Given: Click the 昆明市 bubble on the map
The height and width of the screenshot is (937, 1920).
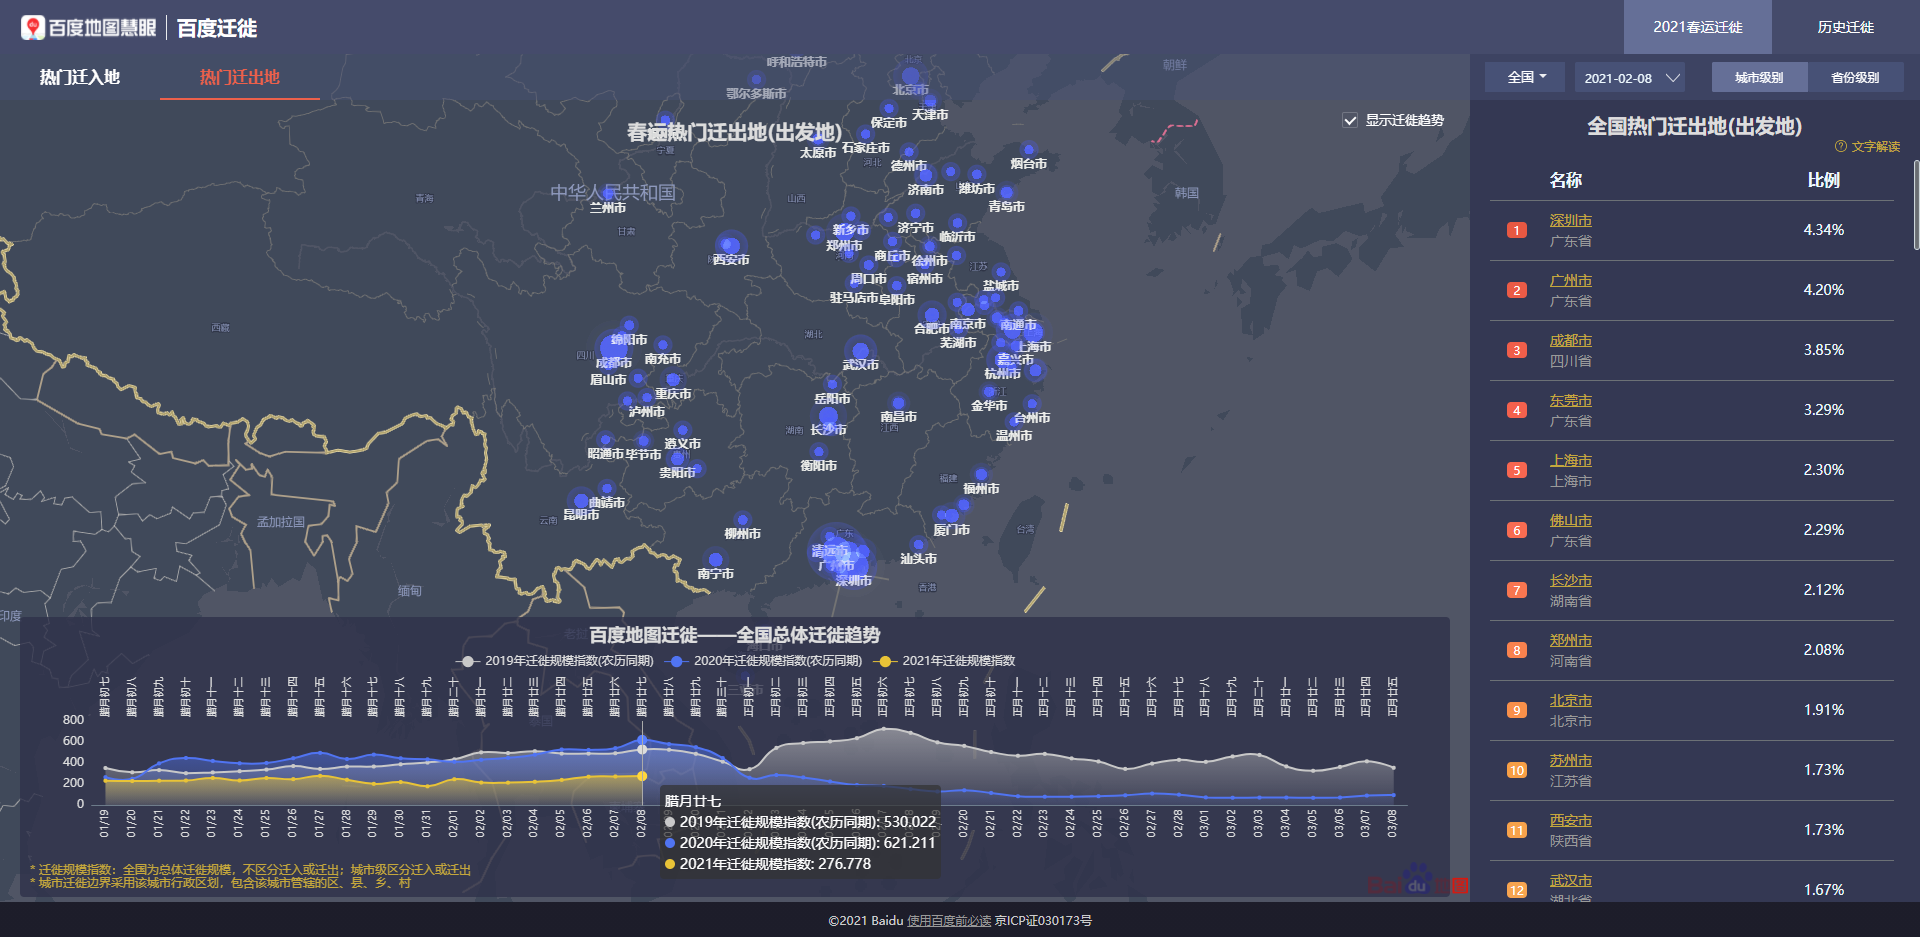Looking at the screenshot, I should click(581, 500).
